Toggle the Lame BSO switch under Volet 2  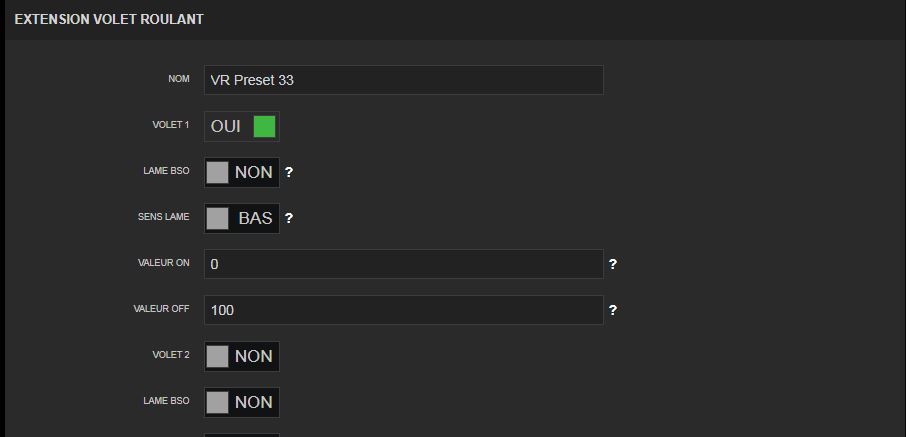[x=242, y=402]
